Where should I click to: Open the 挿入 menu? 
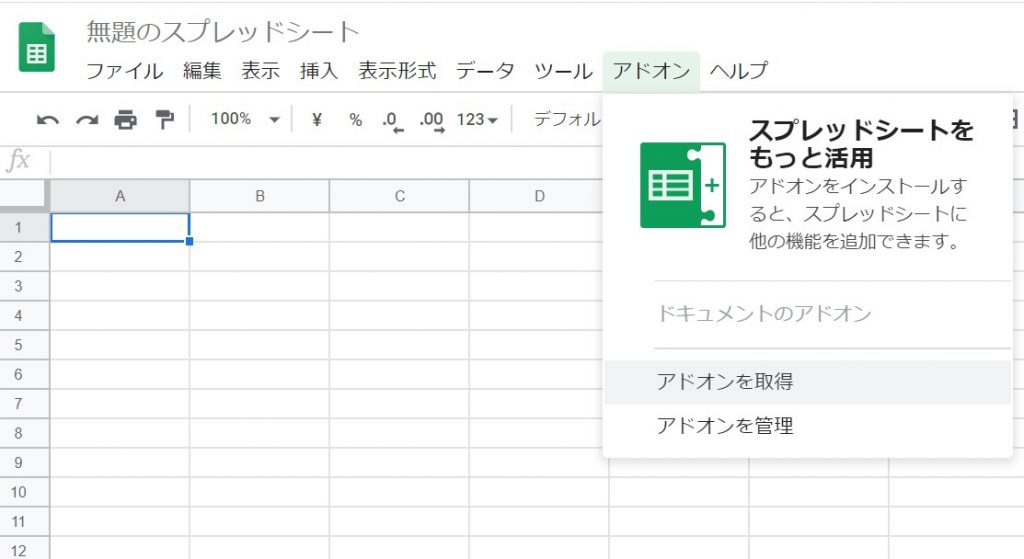pyautogui.click(x=319, y=71)
